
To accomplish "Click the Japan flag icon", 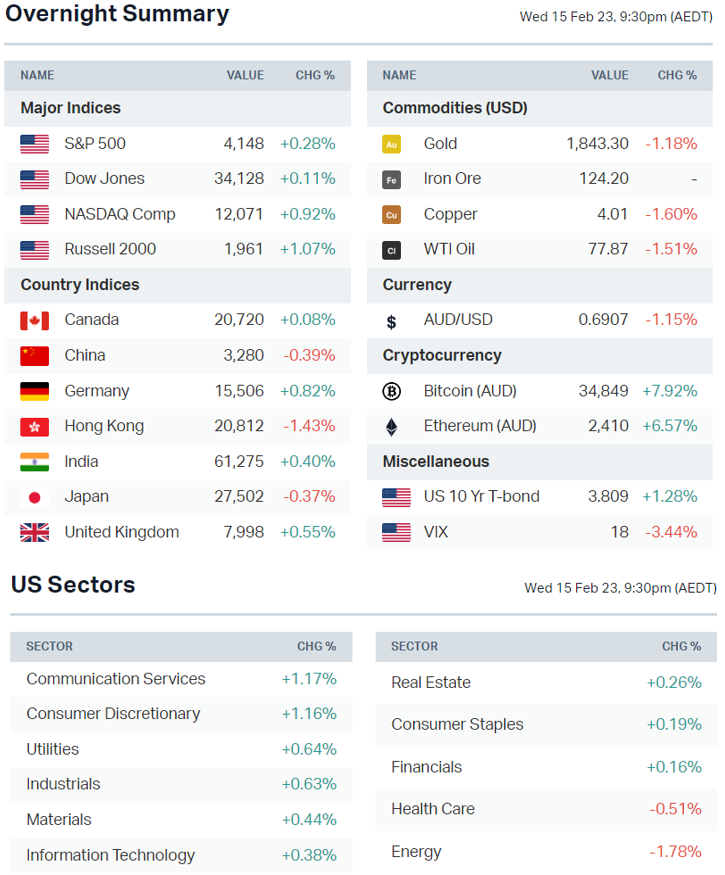I will click(x=34, y=497).
